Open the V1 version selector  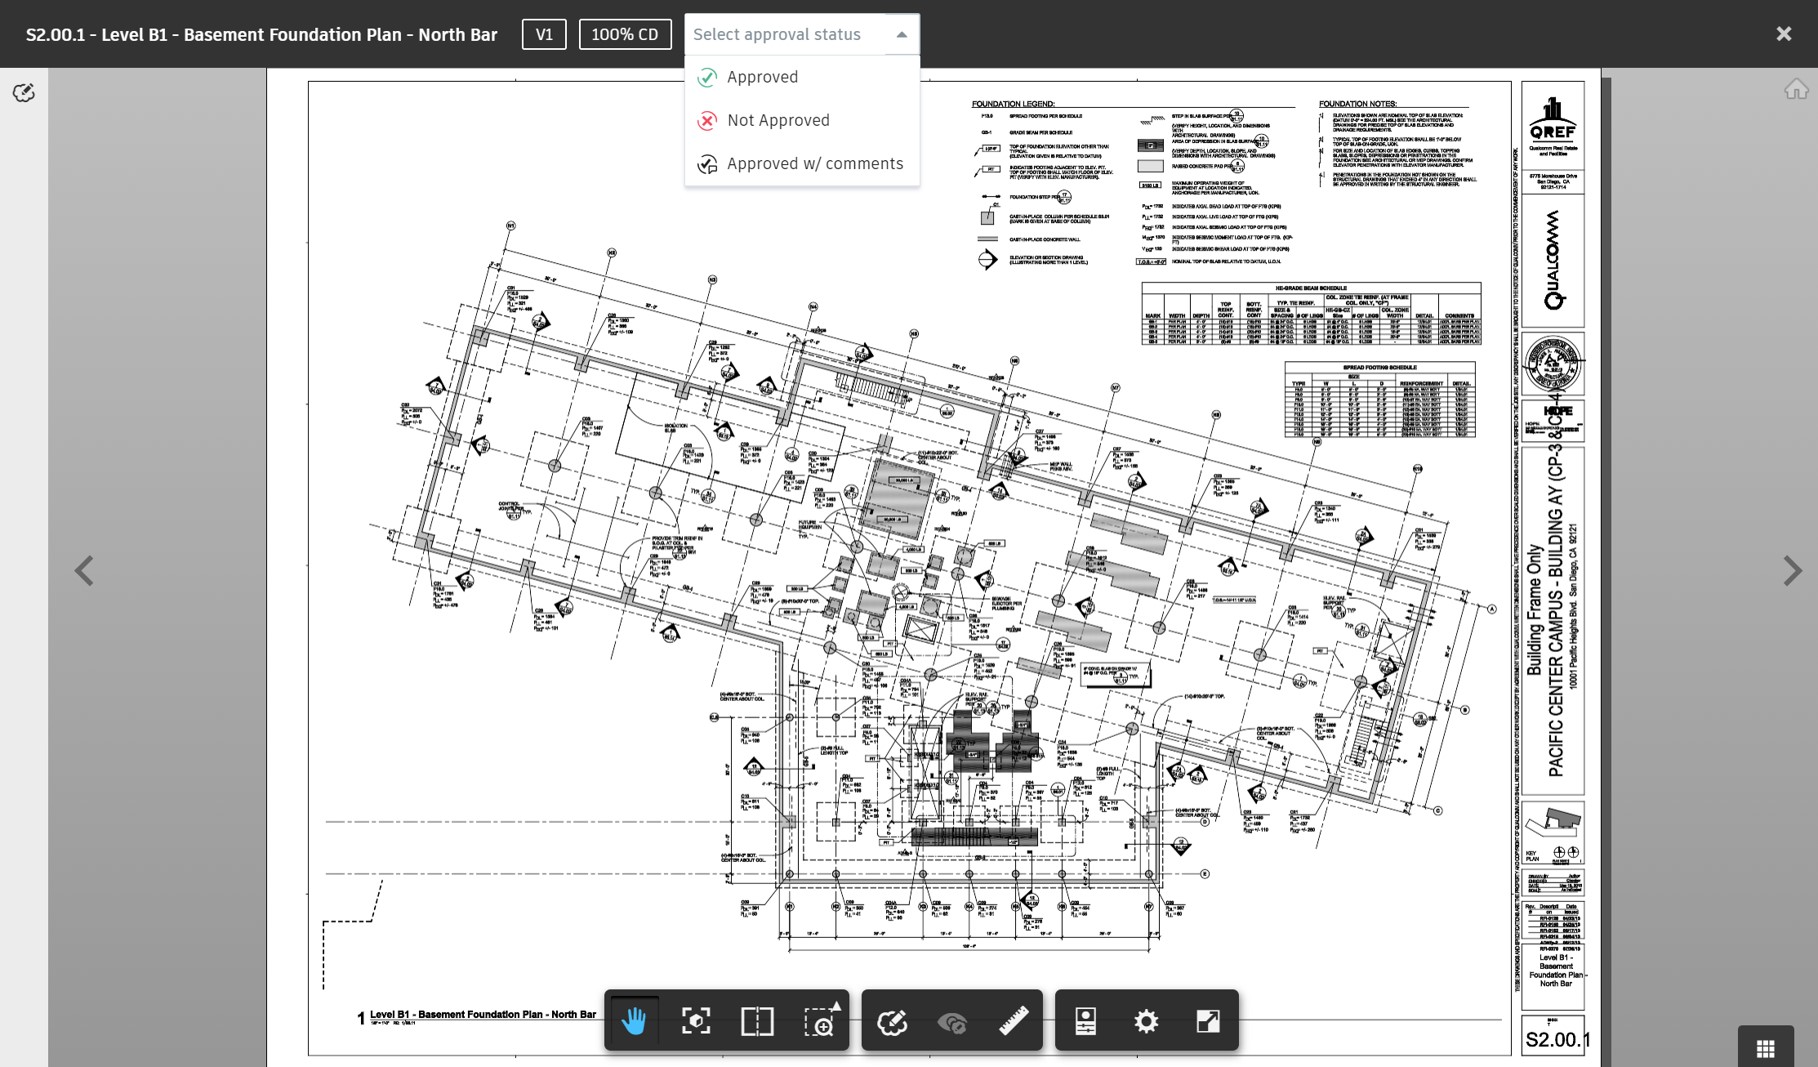click(544, 33)
